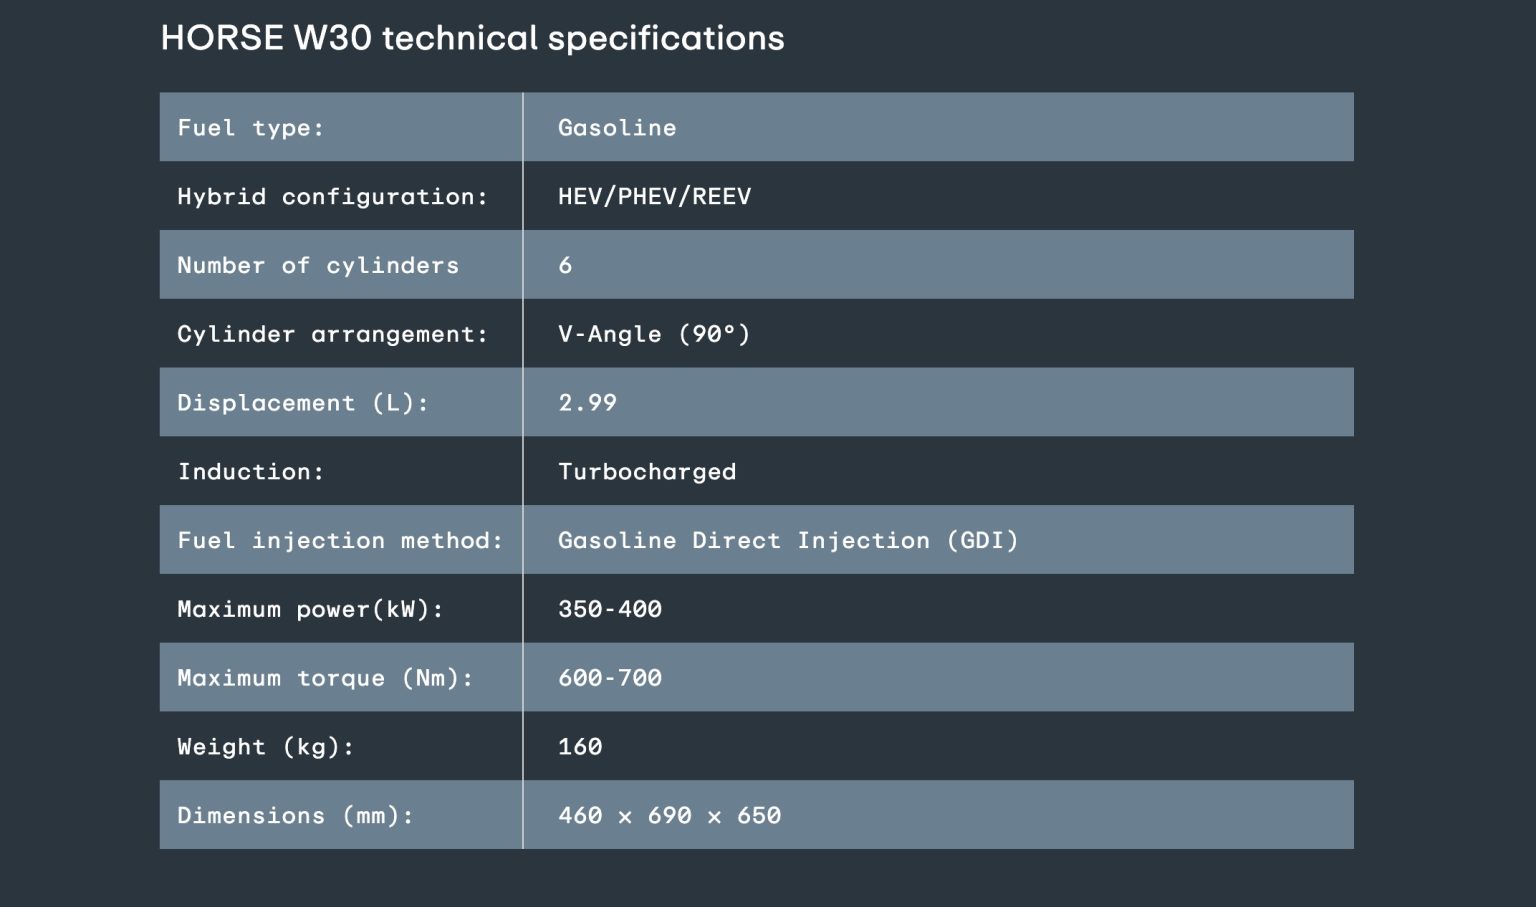Click the HORSE W30 technical specifications heading

pos(472,38)
